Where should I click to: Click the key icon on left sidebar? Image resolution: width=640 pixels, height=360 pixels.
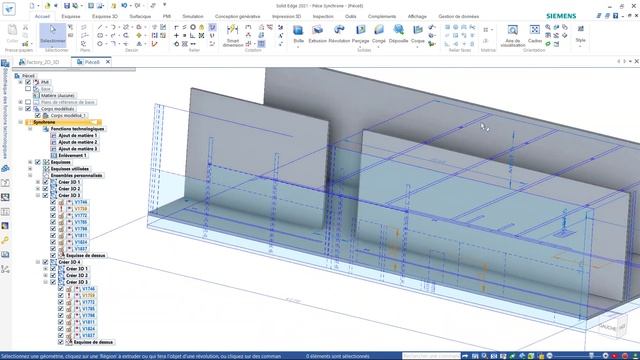(x=5, y=240)
